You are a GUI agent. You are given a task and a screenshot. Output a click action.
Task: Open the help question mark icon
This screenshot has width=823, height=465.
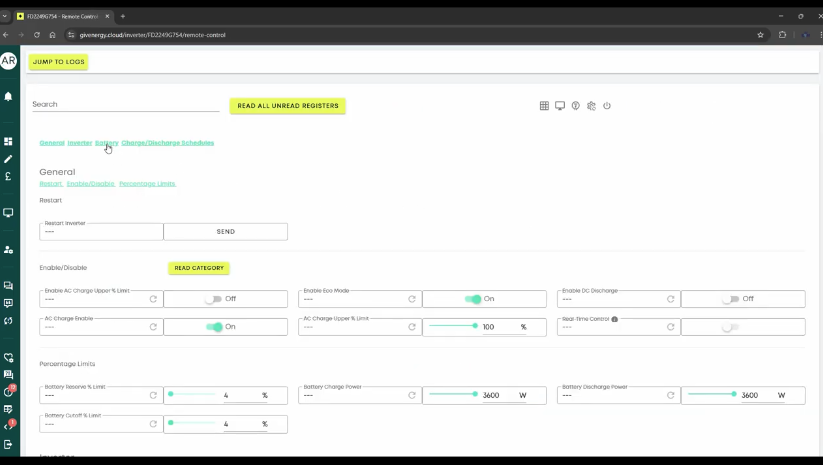click(x=576, y=106)
